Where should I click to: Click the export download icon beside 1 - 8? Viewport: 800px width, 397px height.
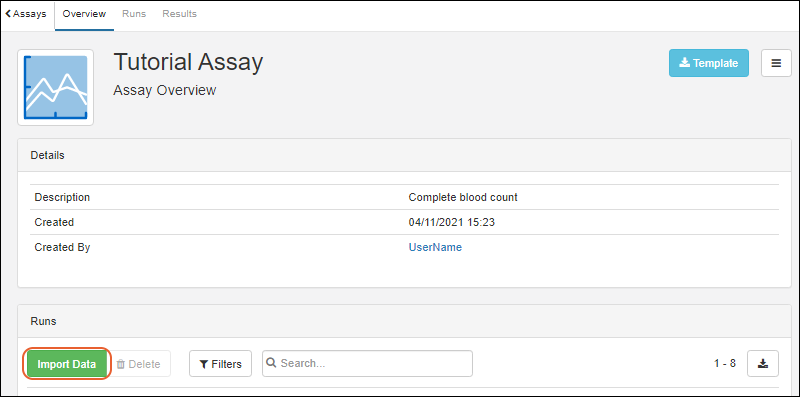tap(763, 363)
